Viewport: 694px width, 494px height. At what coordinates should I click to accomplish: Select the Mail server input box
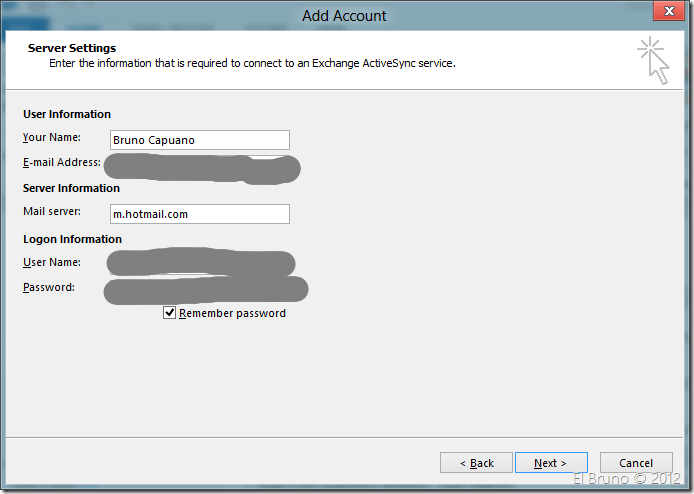[x=199, y=214]
